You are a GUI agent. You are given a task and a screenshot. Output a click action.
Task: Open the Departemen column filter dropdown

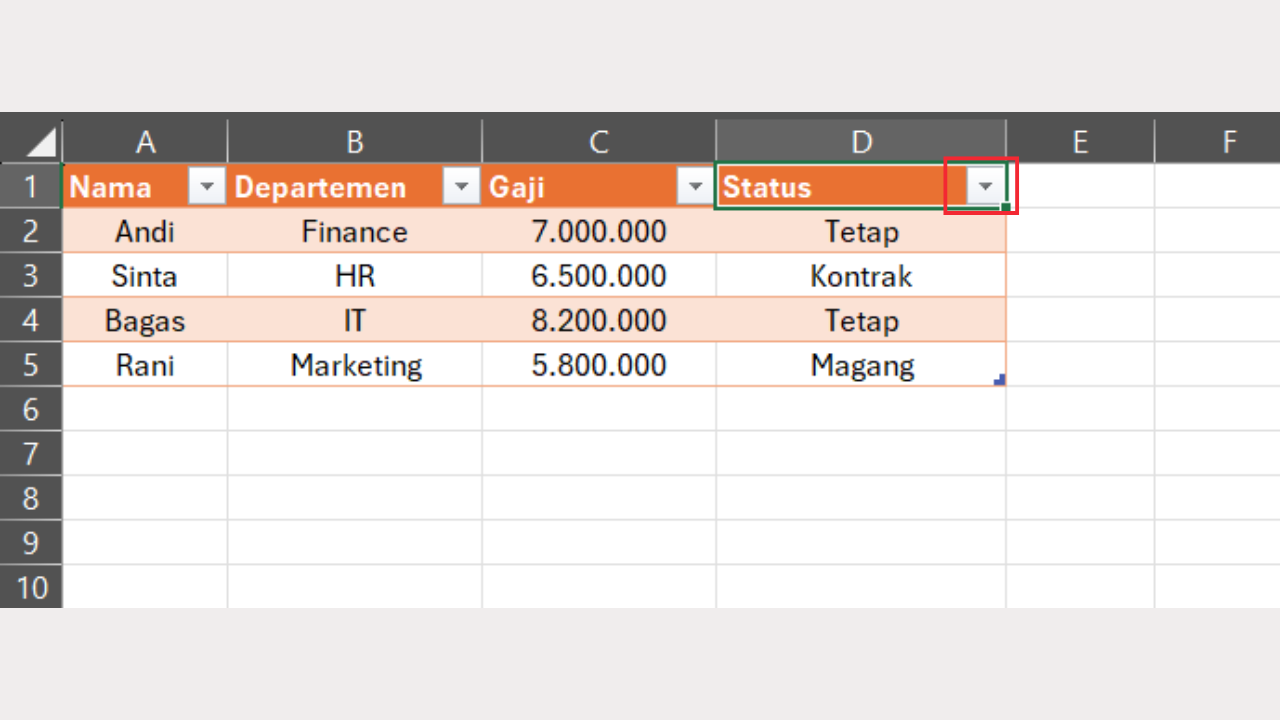click(x=461, y=186)
